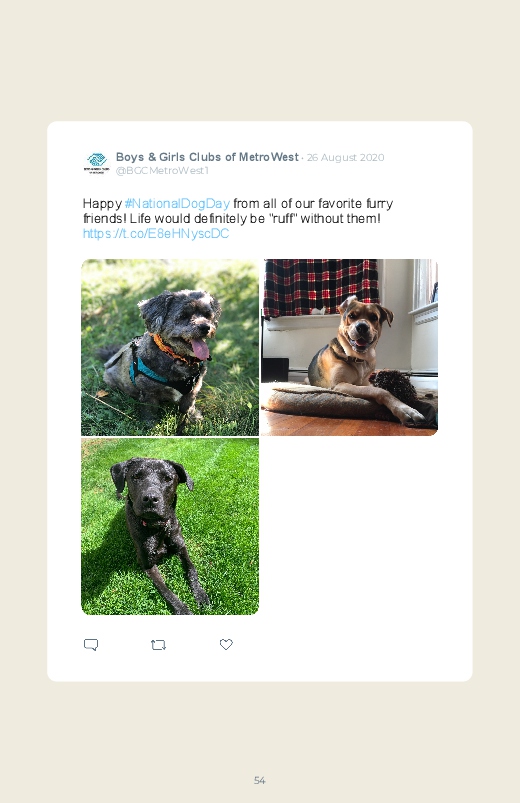The image size is (520, 803).
Task: Open the tan dog on bed photo
Action: click(x=349, y=347)
